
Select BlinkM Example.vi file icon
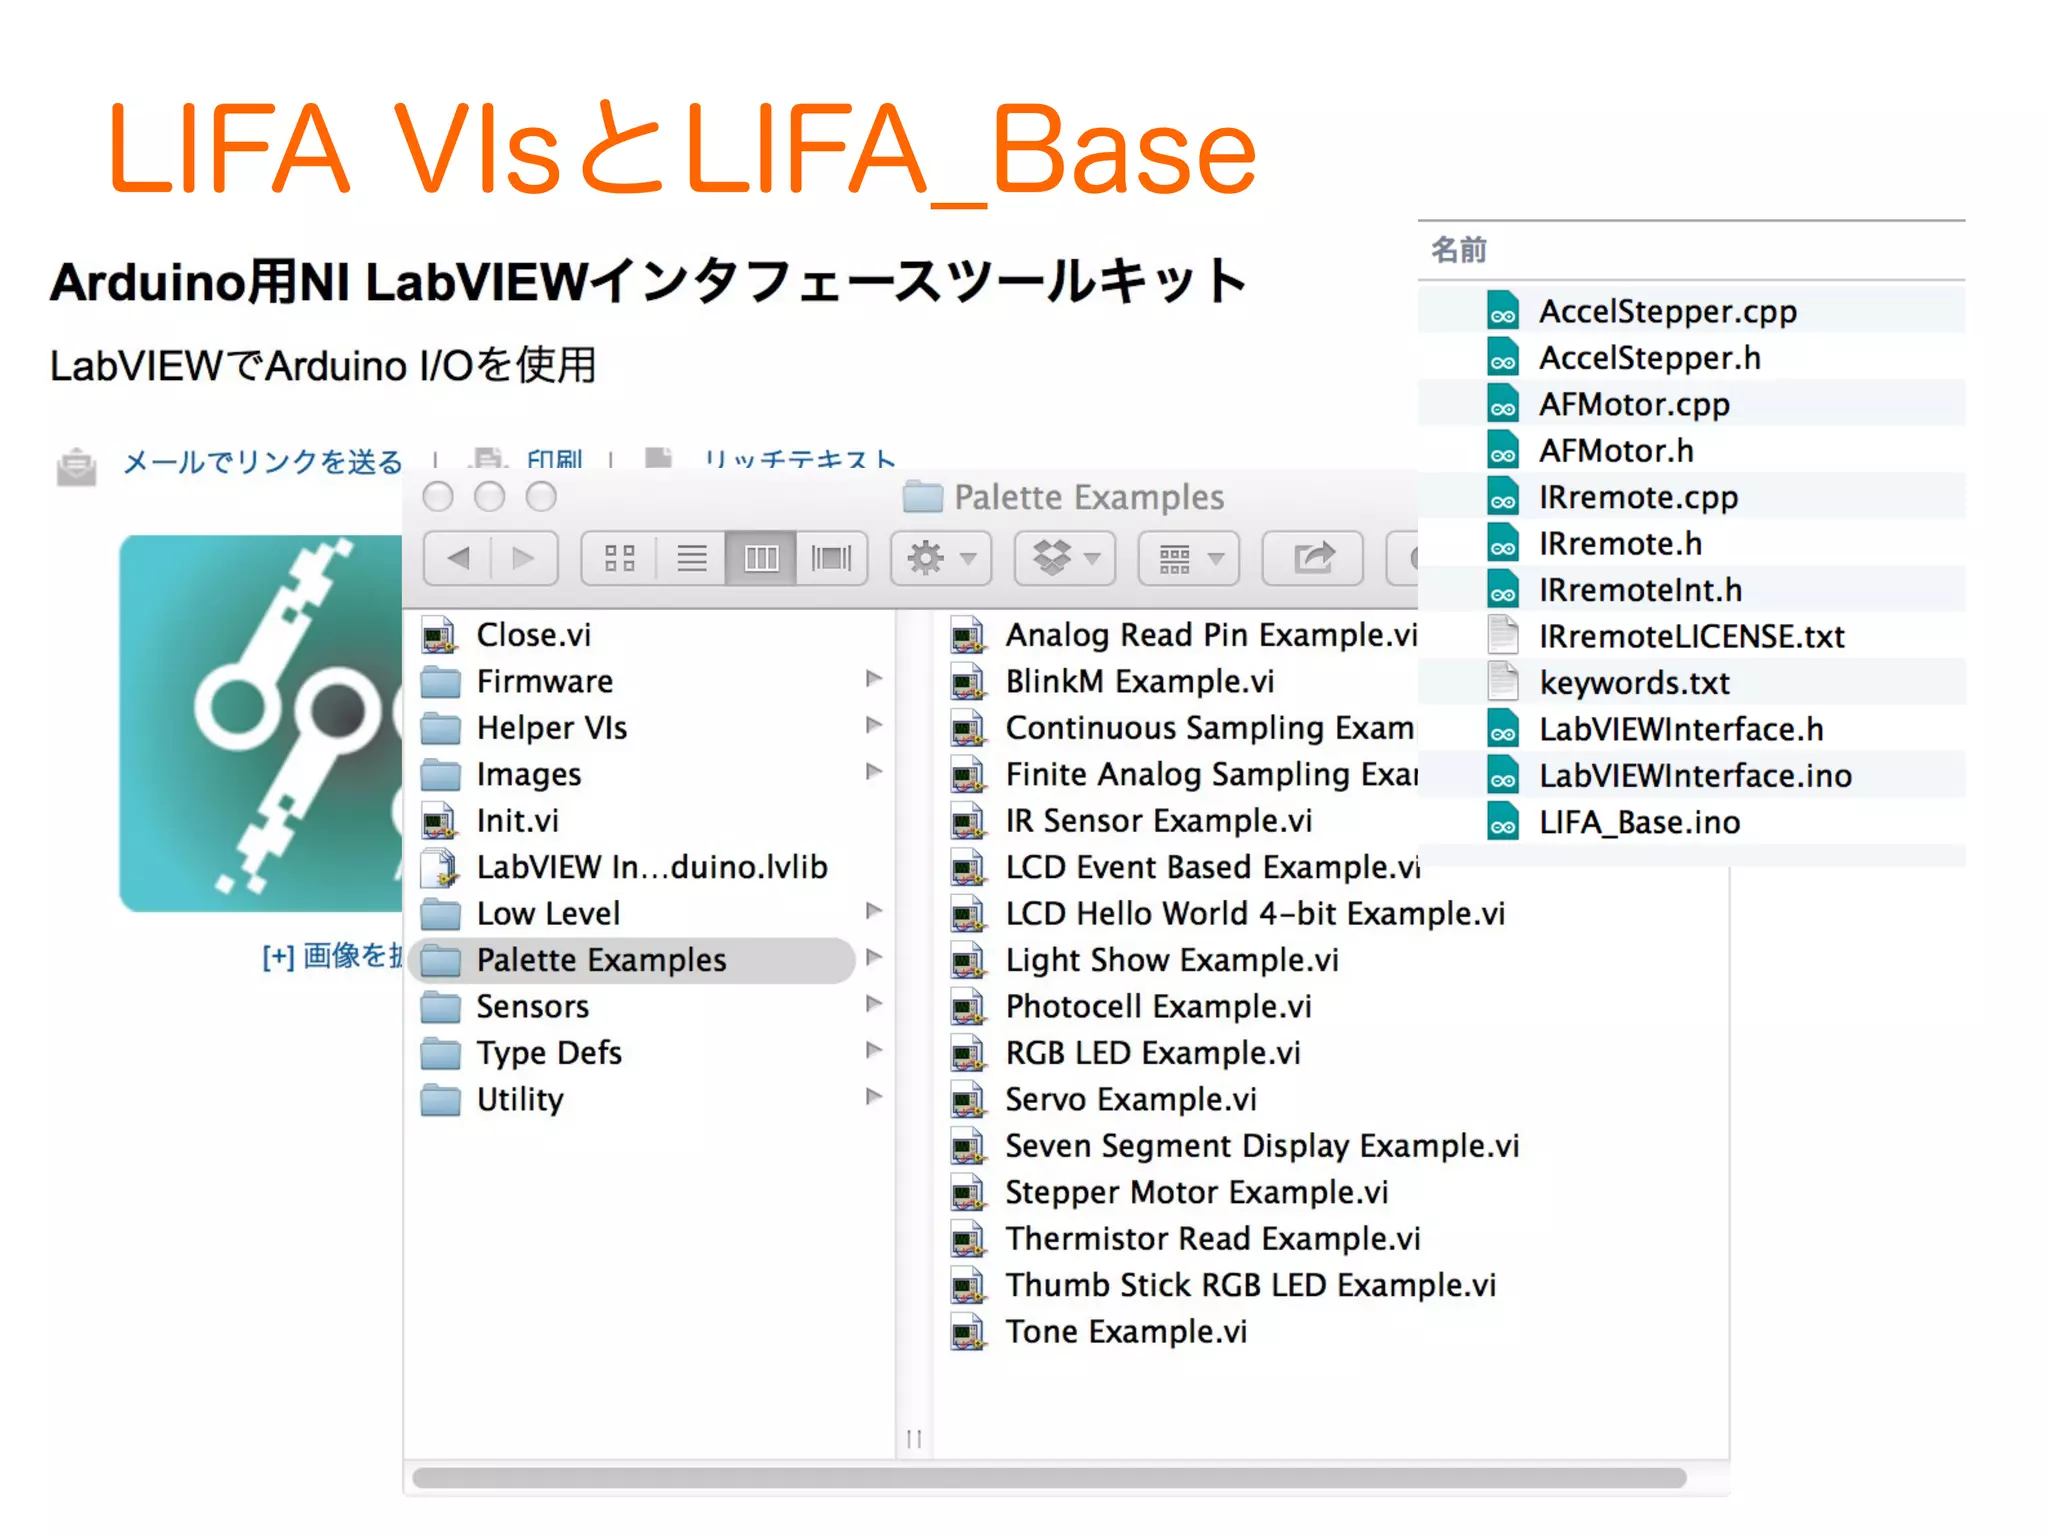(x=967, y=683)
